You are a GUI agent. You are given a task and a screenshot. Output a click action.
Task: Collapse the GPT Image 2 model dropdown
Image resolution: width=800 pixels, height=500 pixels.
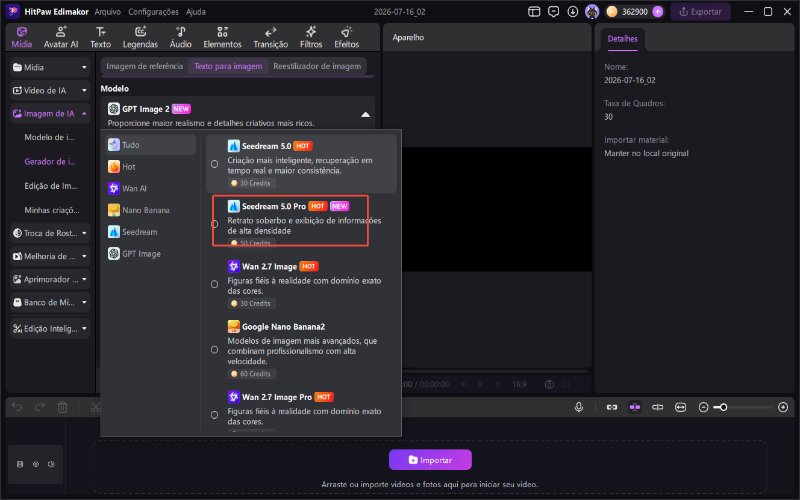(365, 114)
